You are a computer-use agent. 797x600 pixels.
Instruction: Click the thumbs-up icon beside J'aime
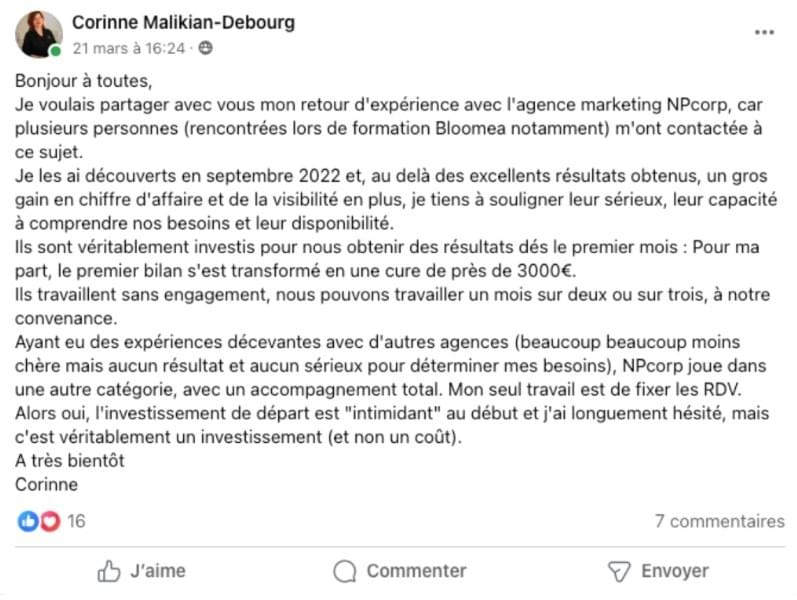[x=109, y=571]
